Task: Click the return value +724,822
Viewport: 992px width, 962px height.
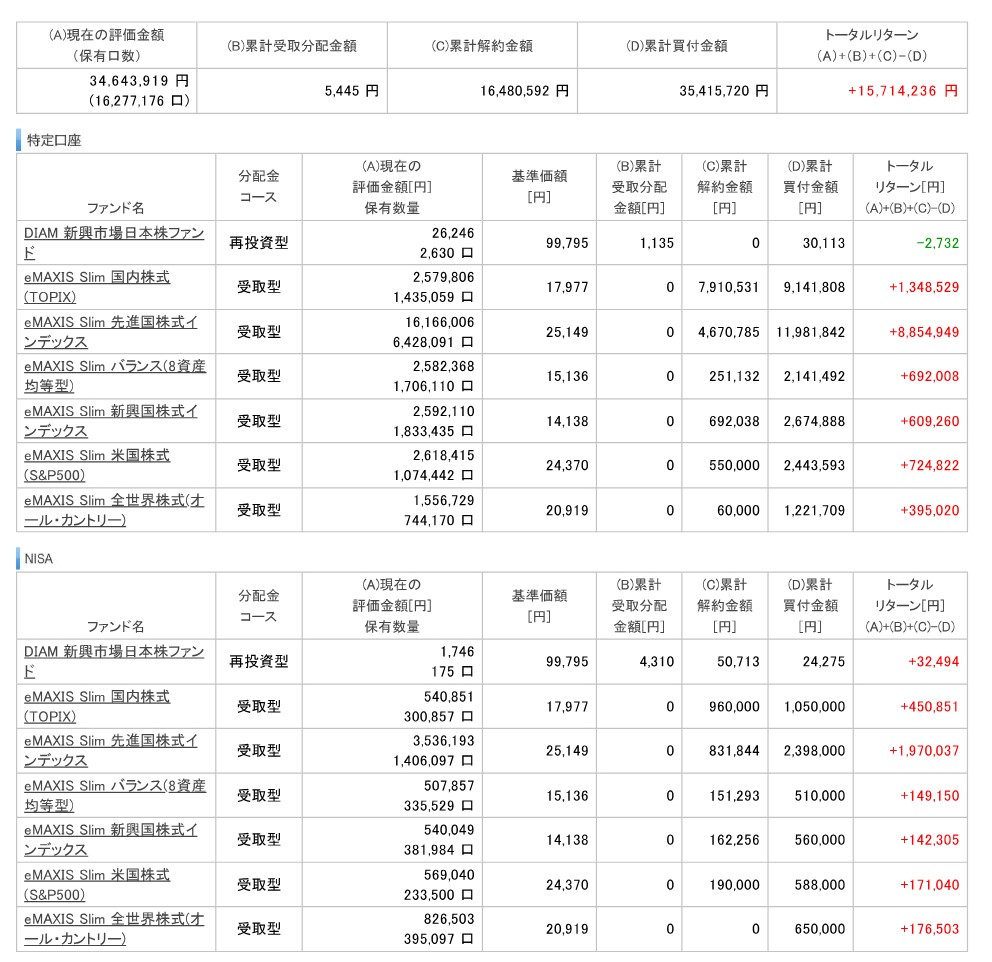Action: click(x=929, y=466)
